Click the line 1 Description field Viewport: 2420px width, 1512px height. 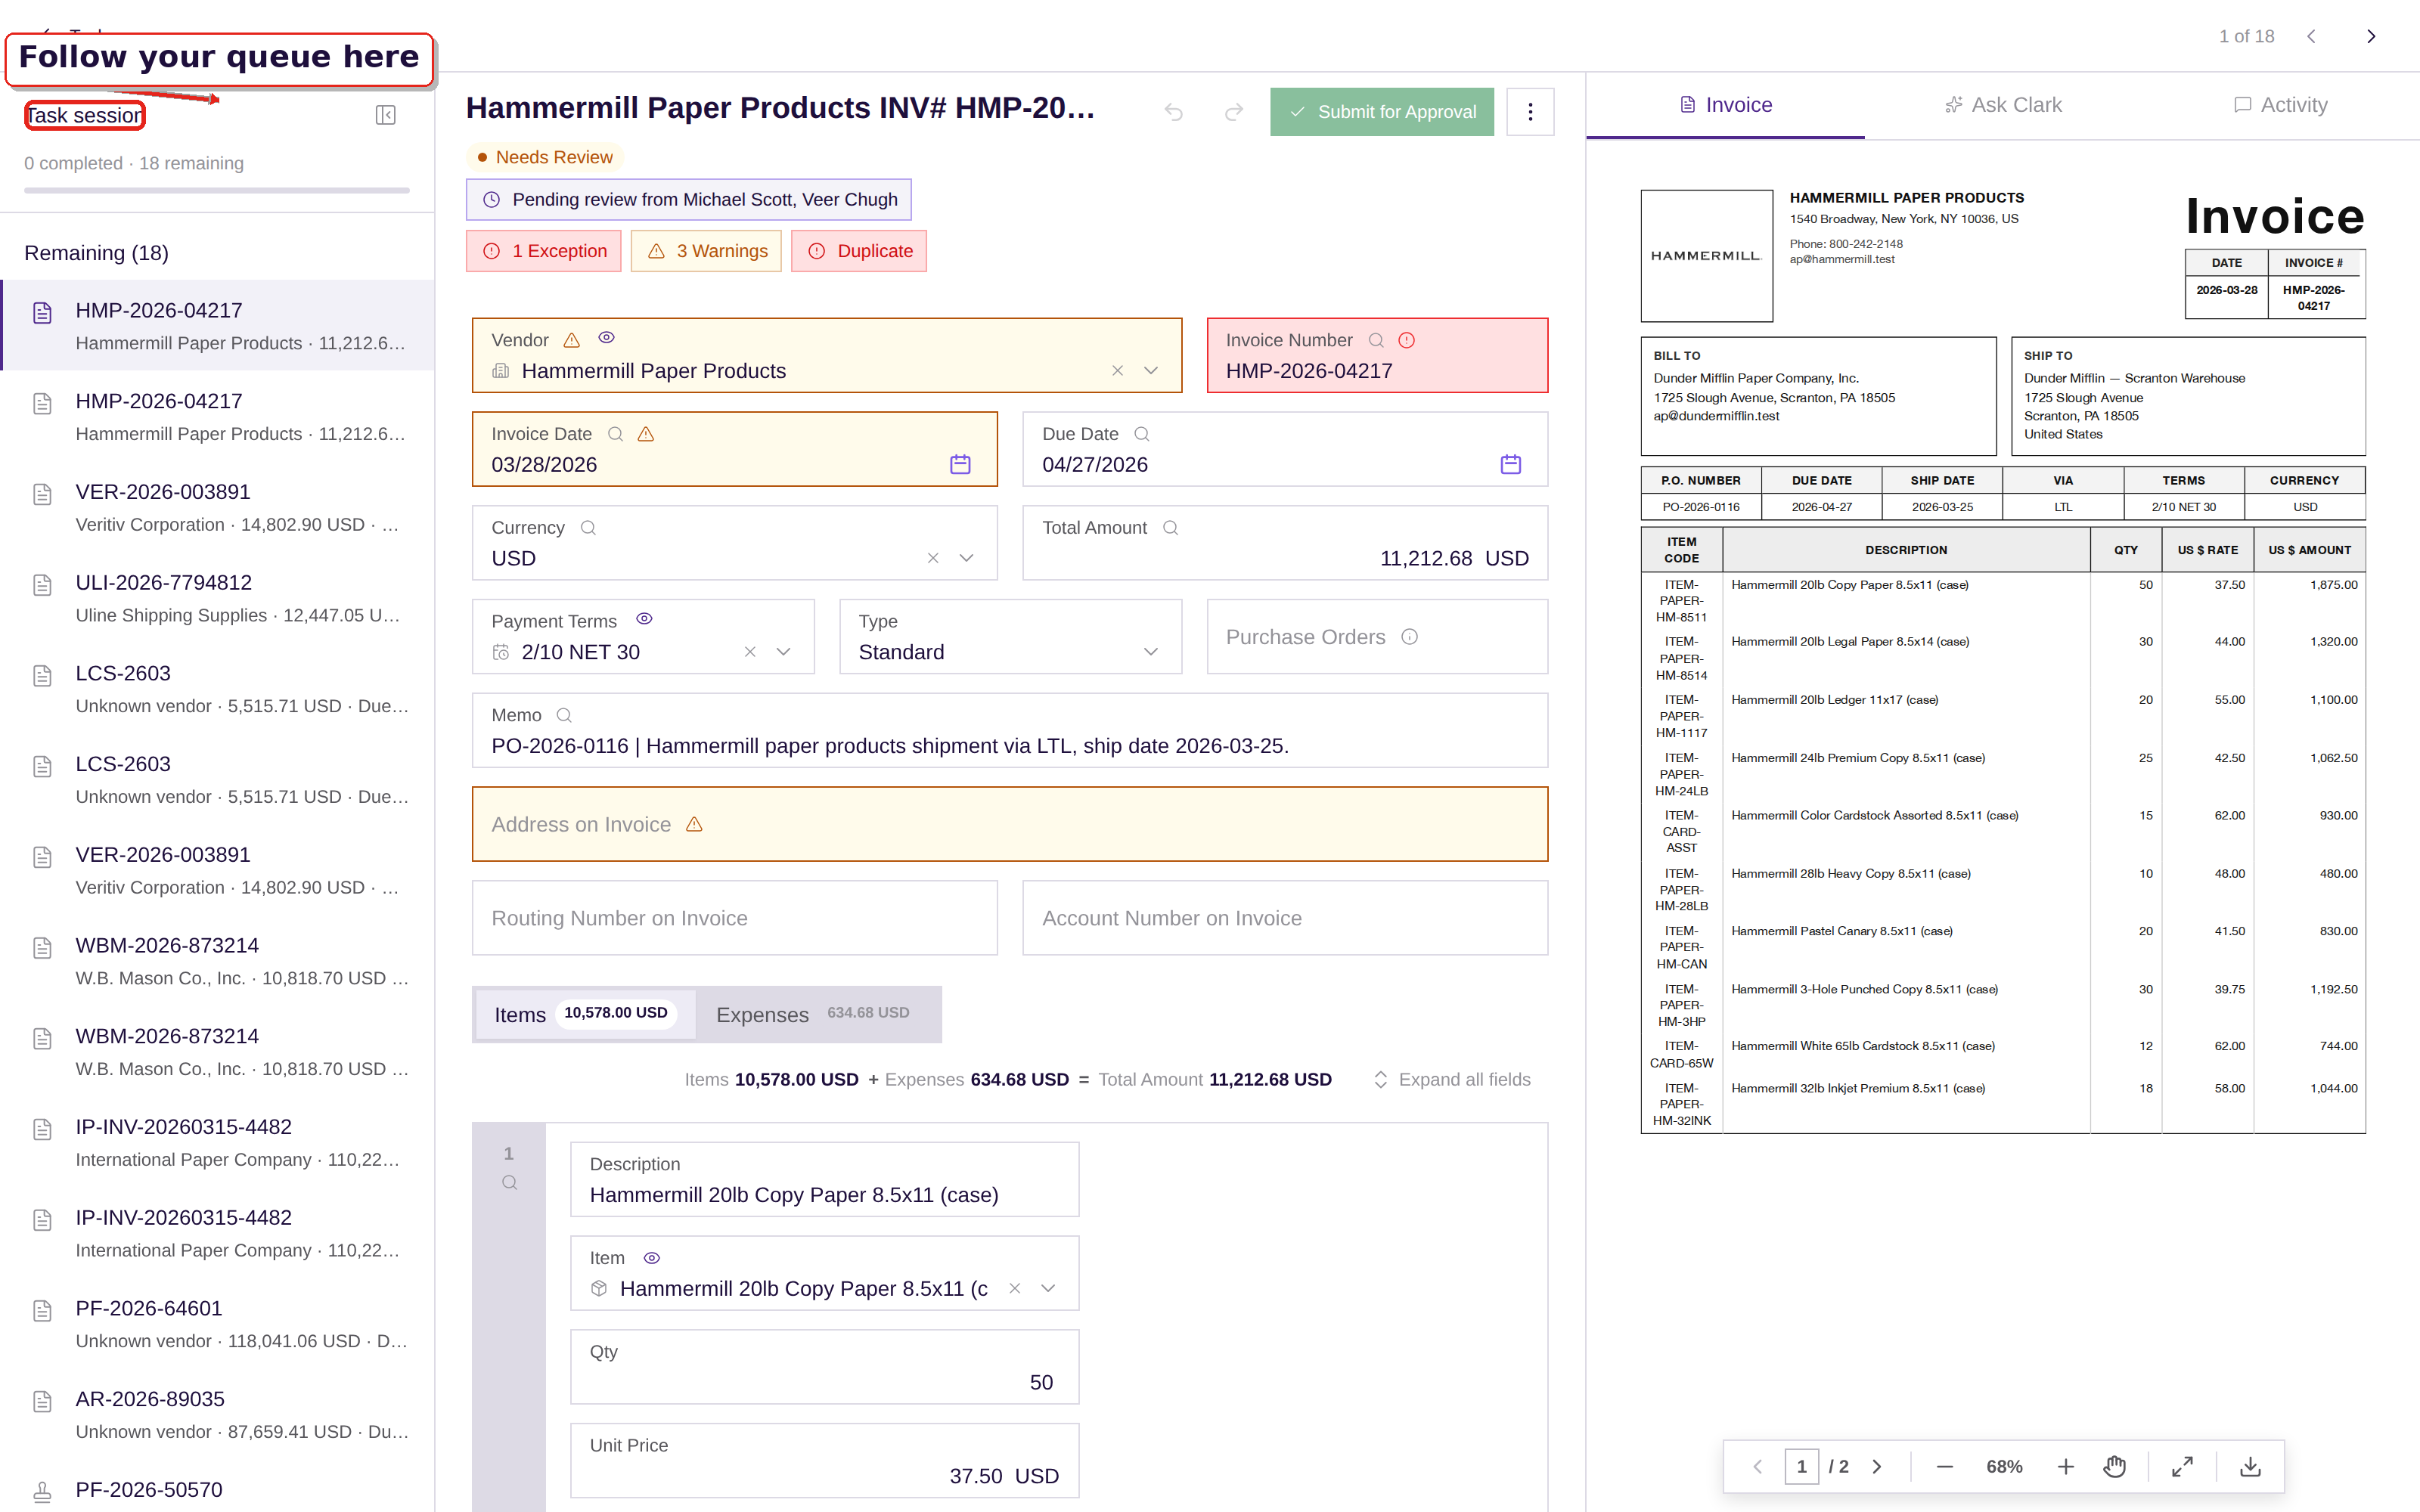click(825, 1180)
